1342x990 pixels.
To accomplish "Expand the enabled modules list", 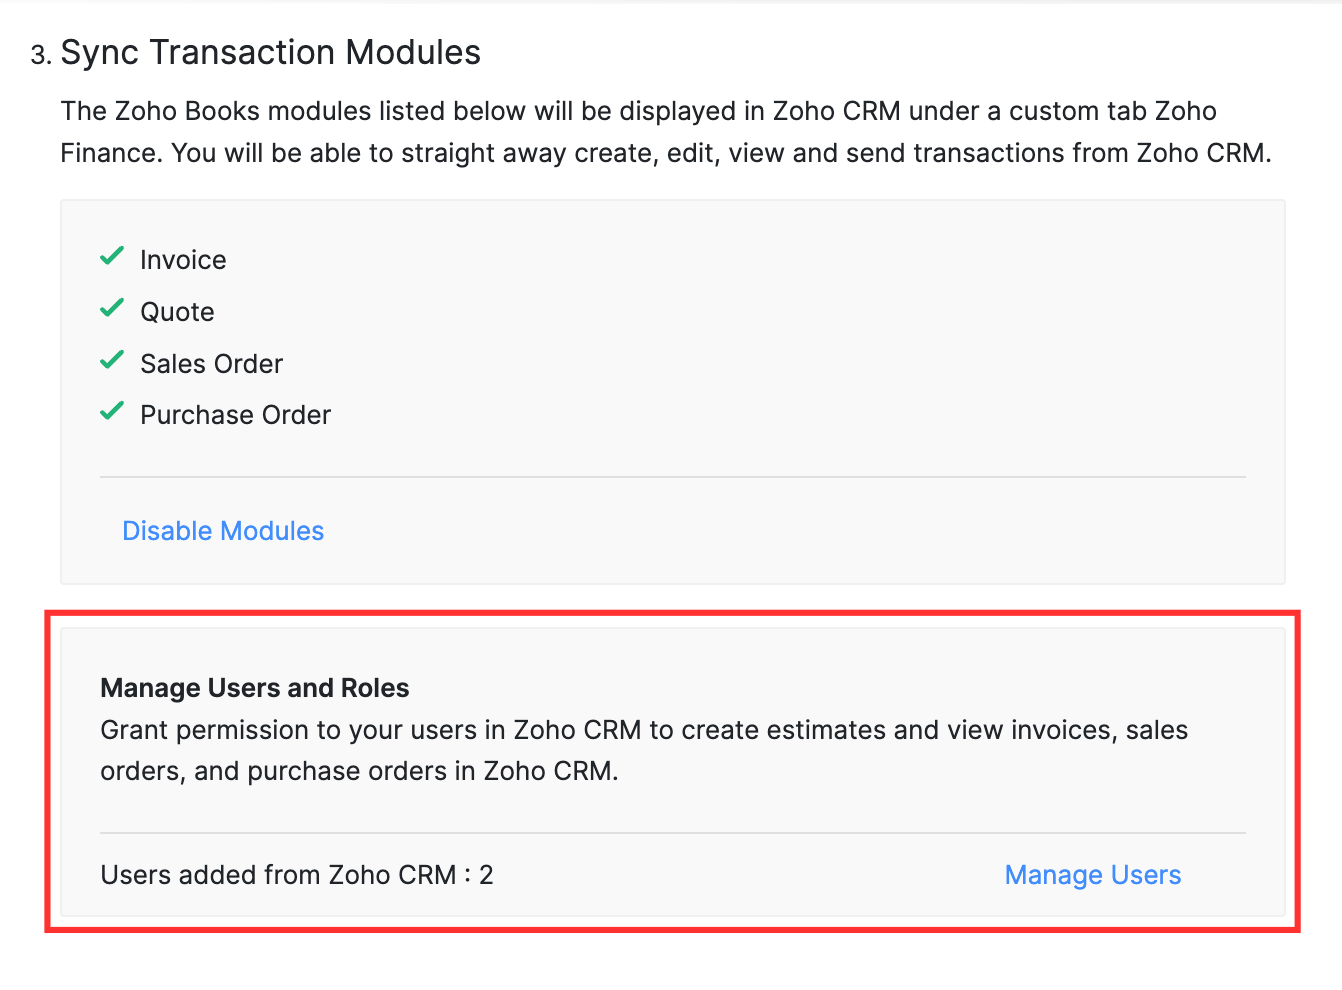I will pyautogui.click(x=672, y=390).
